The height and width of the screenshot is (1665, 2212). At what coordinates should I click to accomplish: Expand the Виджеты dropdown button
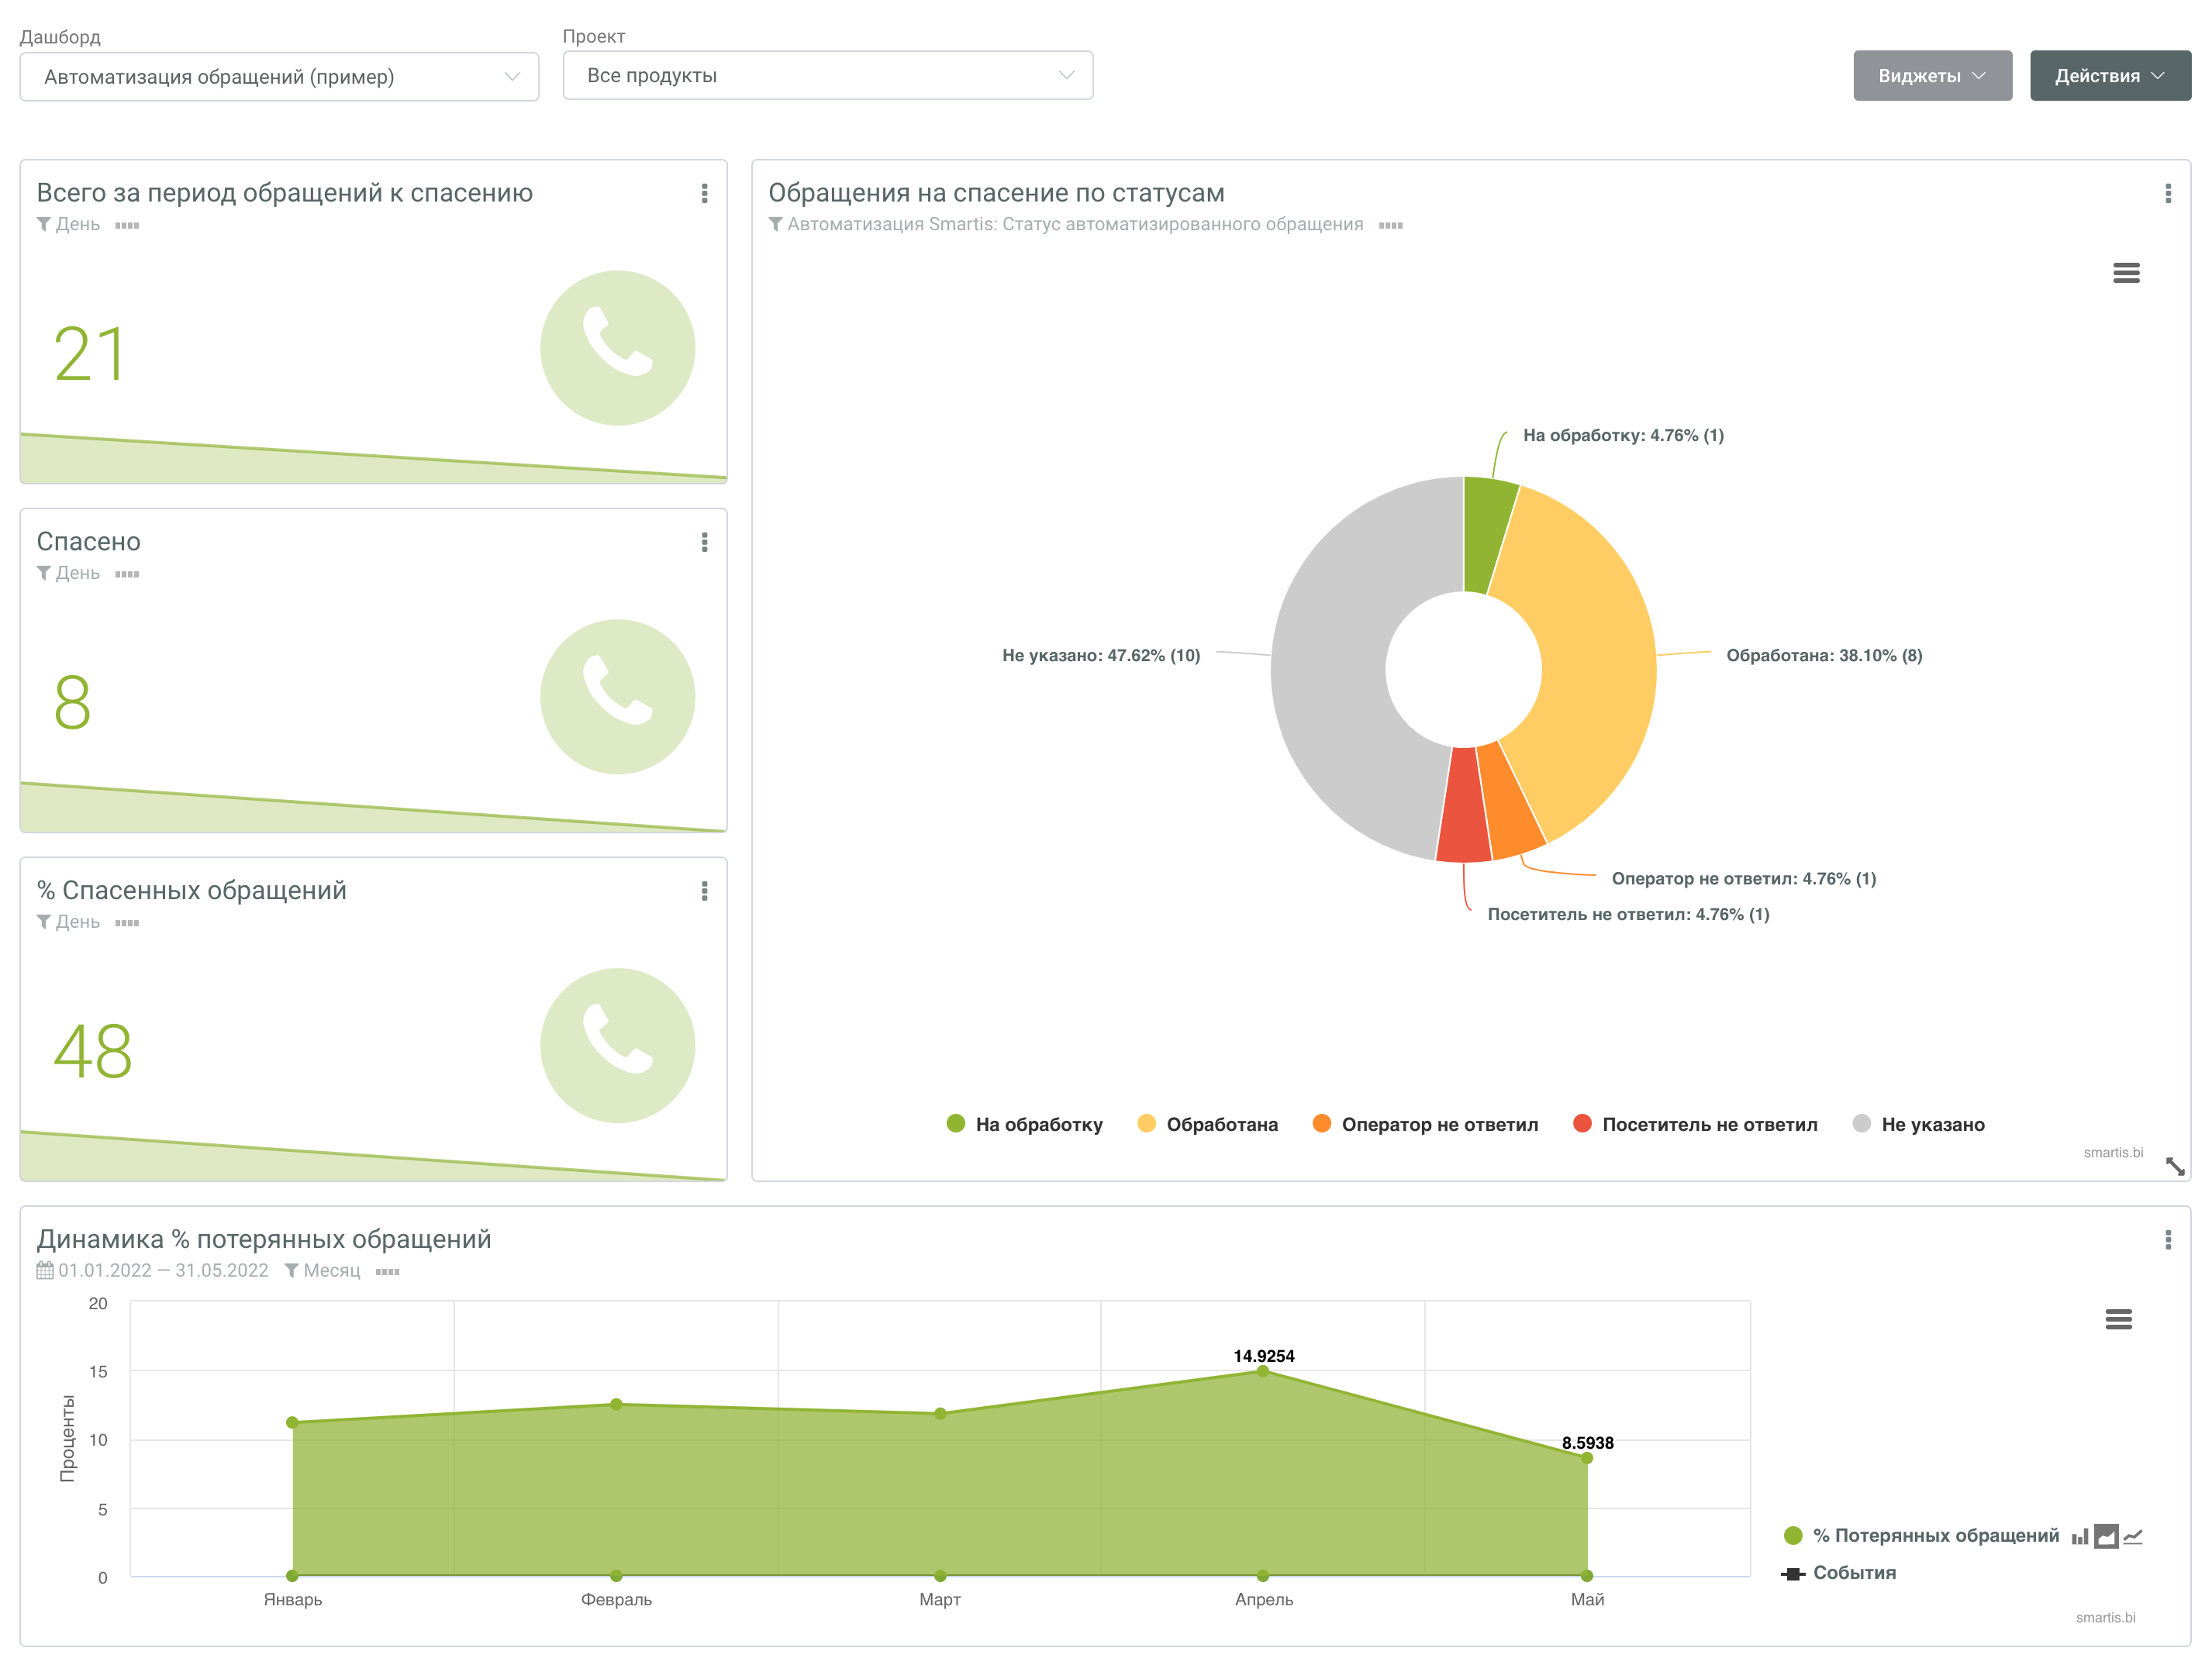click(1931, 76)
